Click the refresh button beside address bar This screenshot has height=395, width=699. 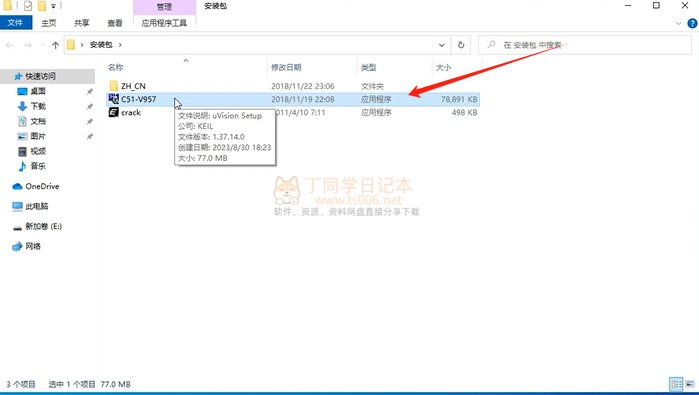461,45
